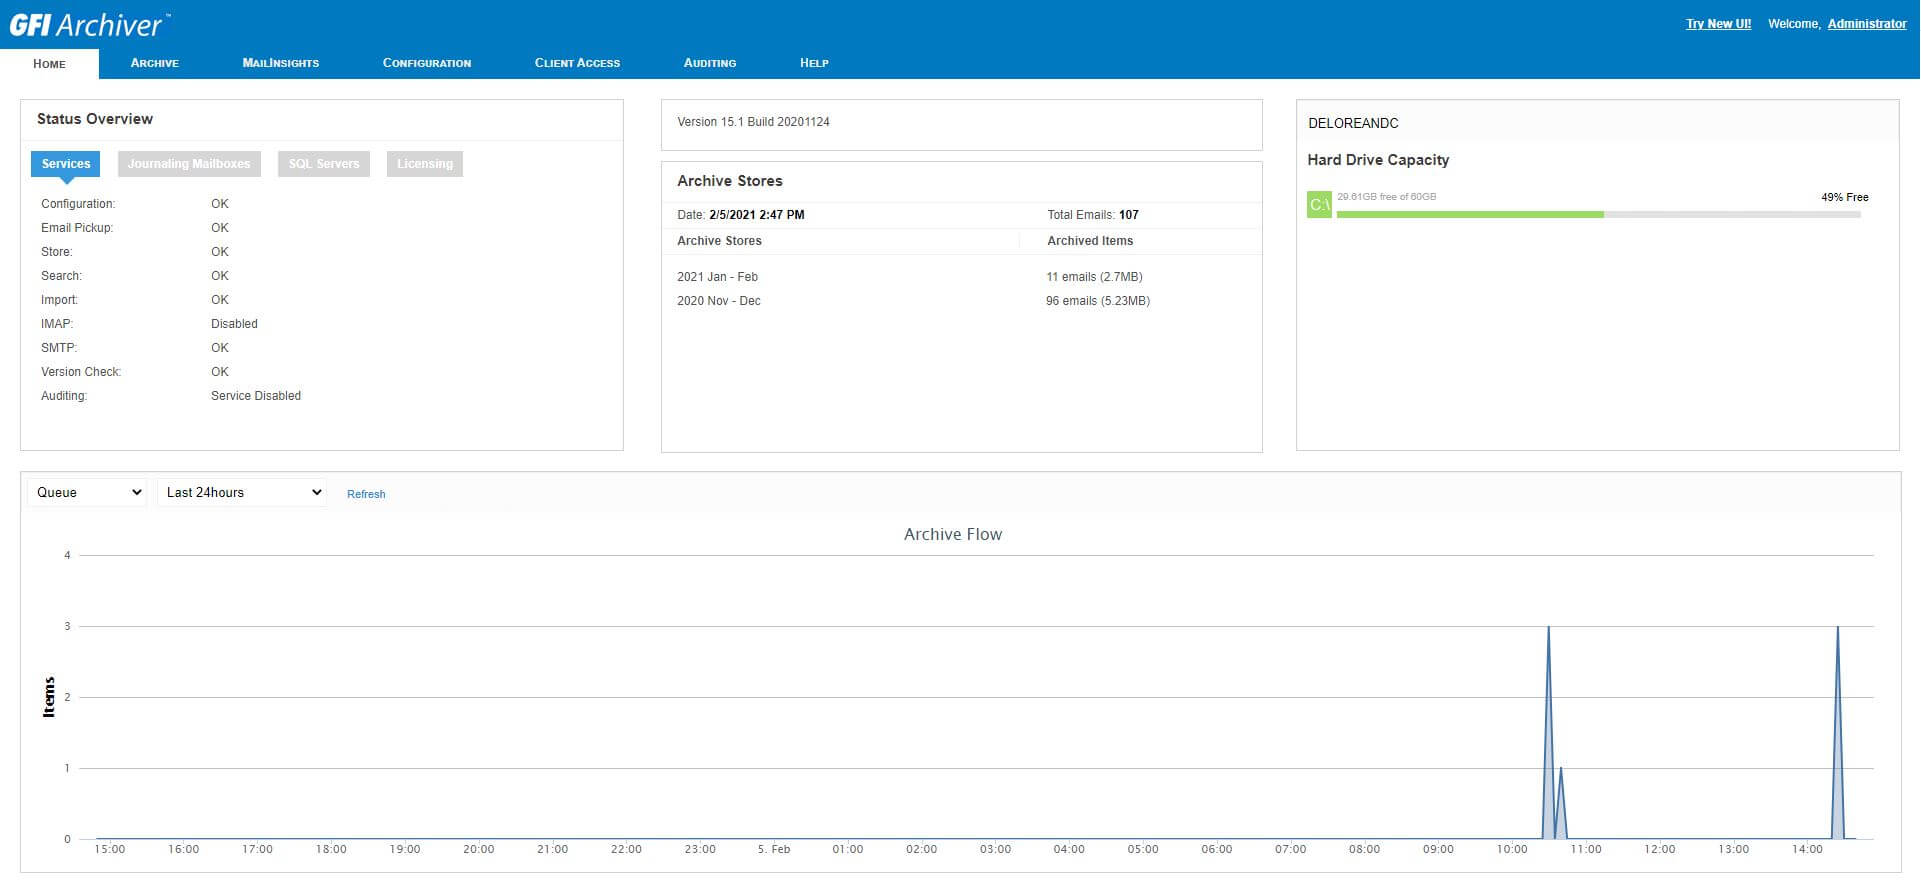Click the Version Check service label
This screenshot has width=1921, height=886.
tap(81, 372)
